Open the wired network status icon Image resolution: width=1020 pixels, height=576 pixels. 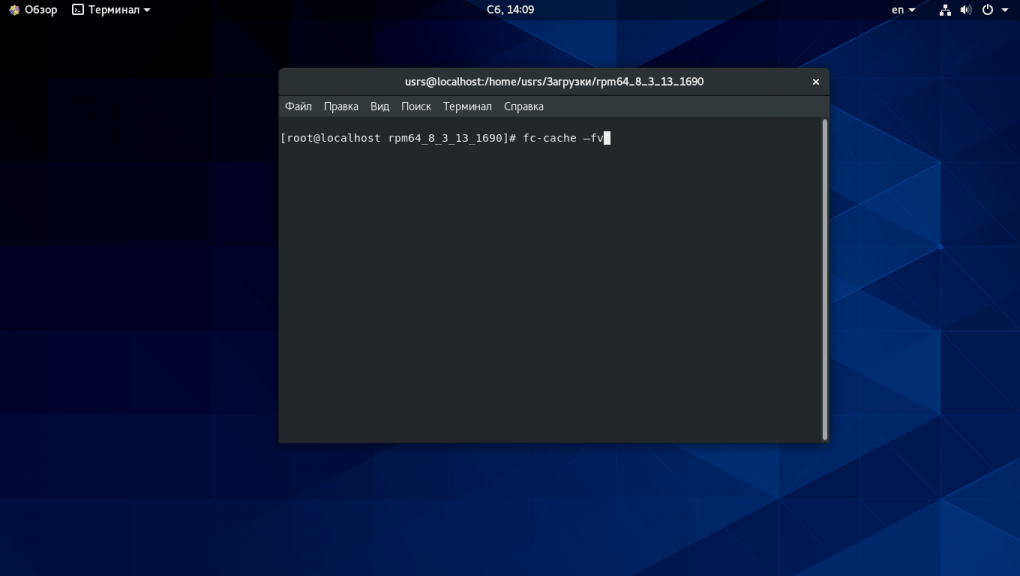point(945,10)
